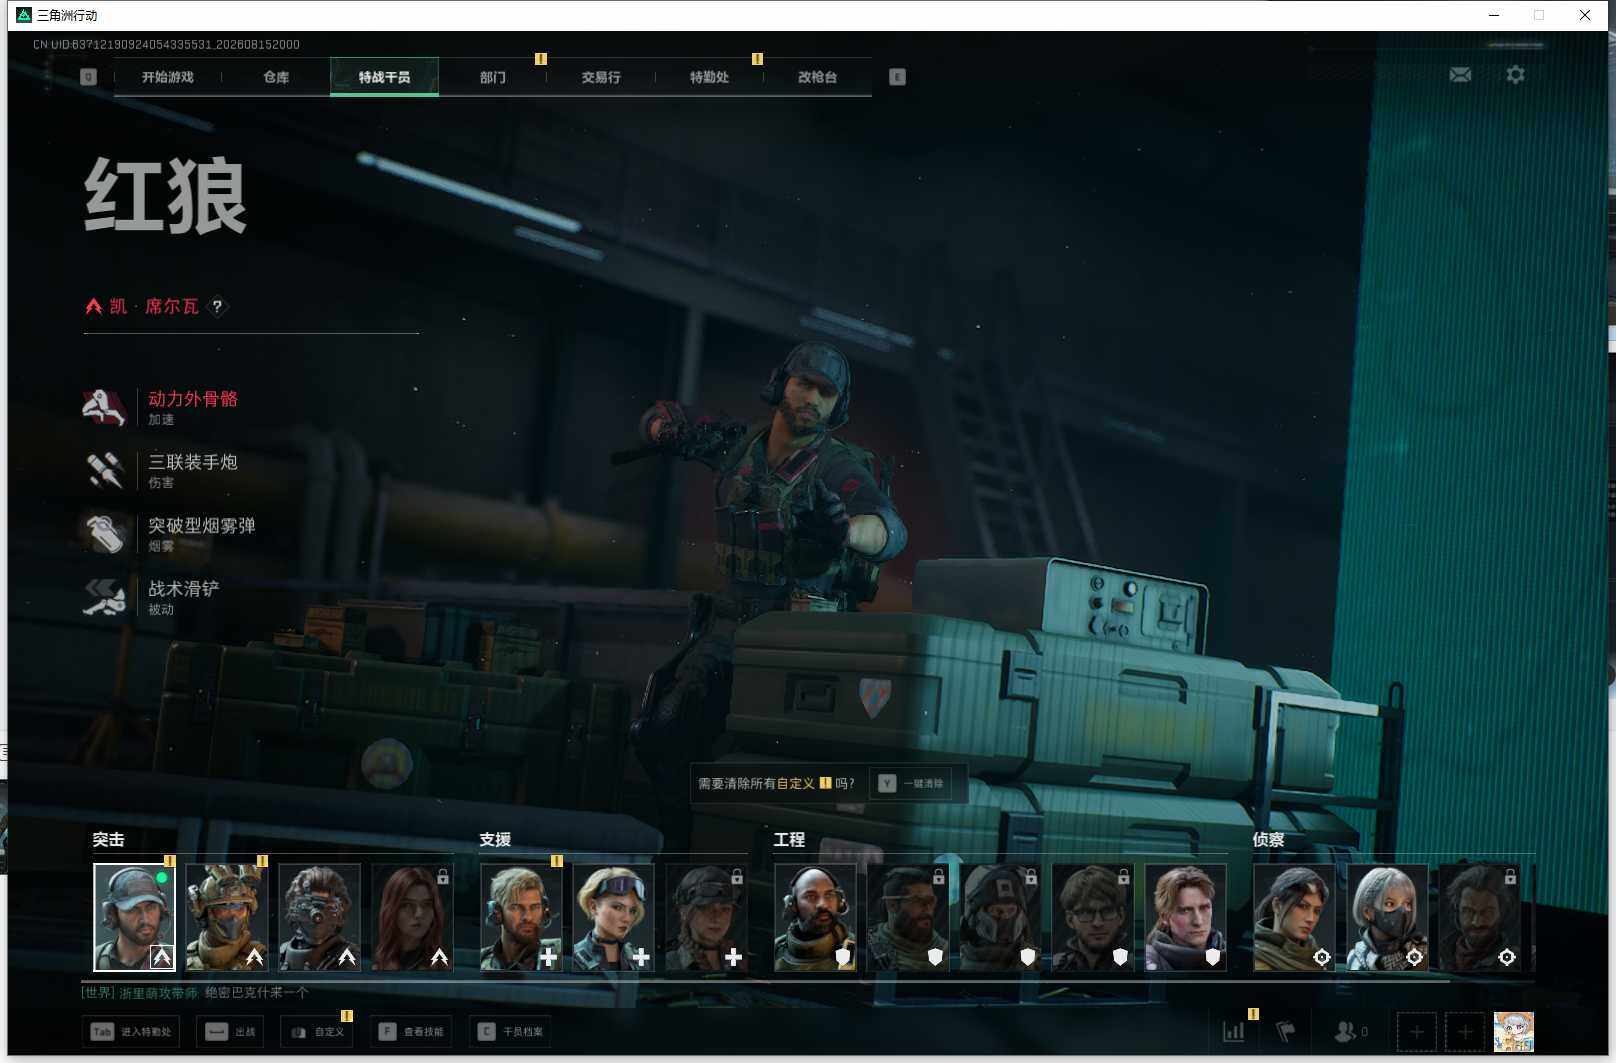Select the 三联装手炮 skill icon
Image resolution: width=1616 pixels, height=1063 pixels.
point(105,470)
